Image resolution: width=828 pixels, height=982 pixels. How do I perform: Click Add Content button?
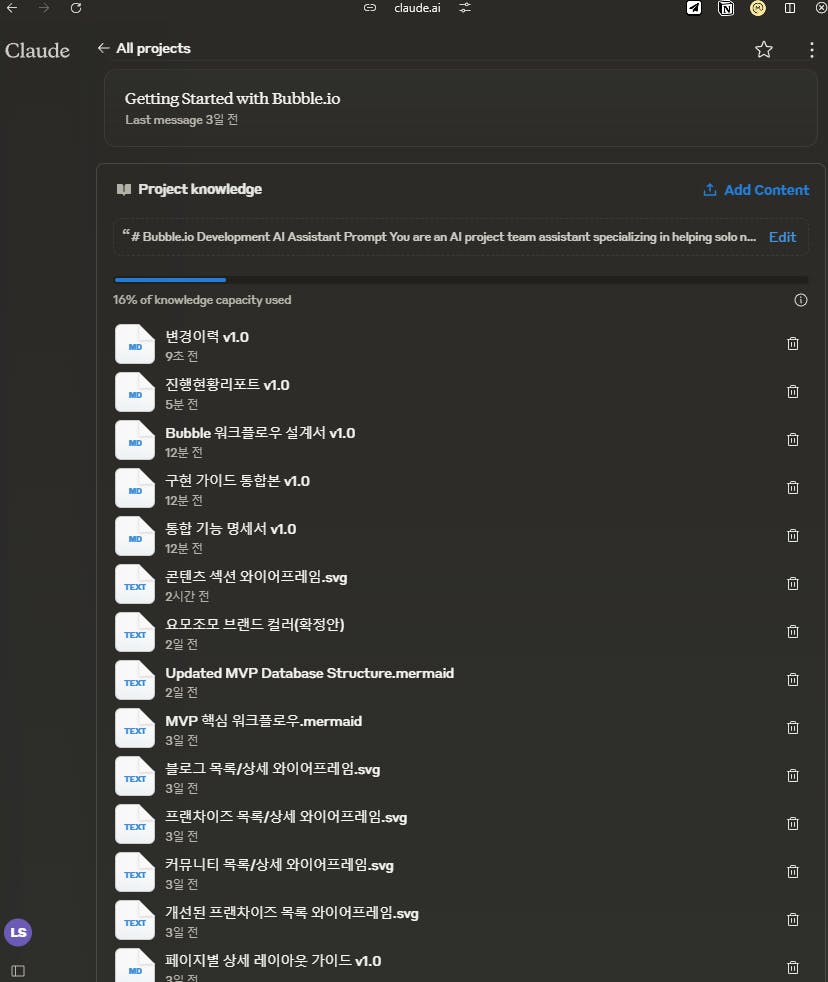tap(756, 190)
